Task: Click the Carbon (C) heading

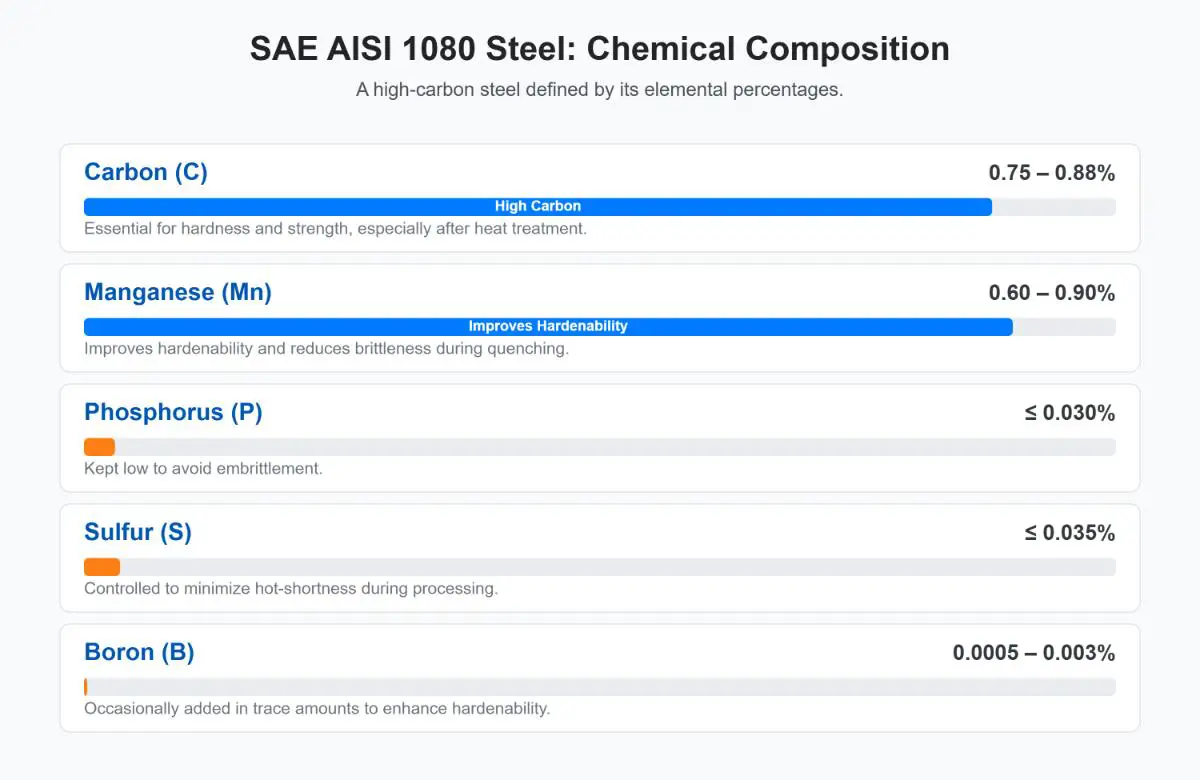Action: (x=146, y=172)
